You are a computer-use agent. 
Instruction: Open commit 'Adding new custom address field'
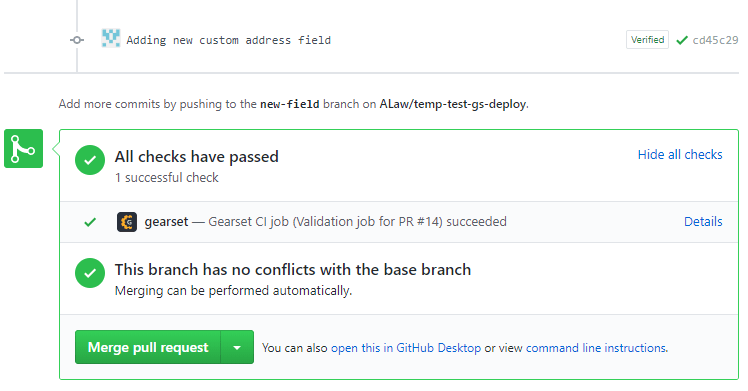[229, 40]
